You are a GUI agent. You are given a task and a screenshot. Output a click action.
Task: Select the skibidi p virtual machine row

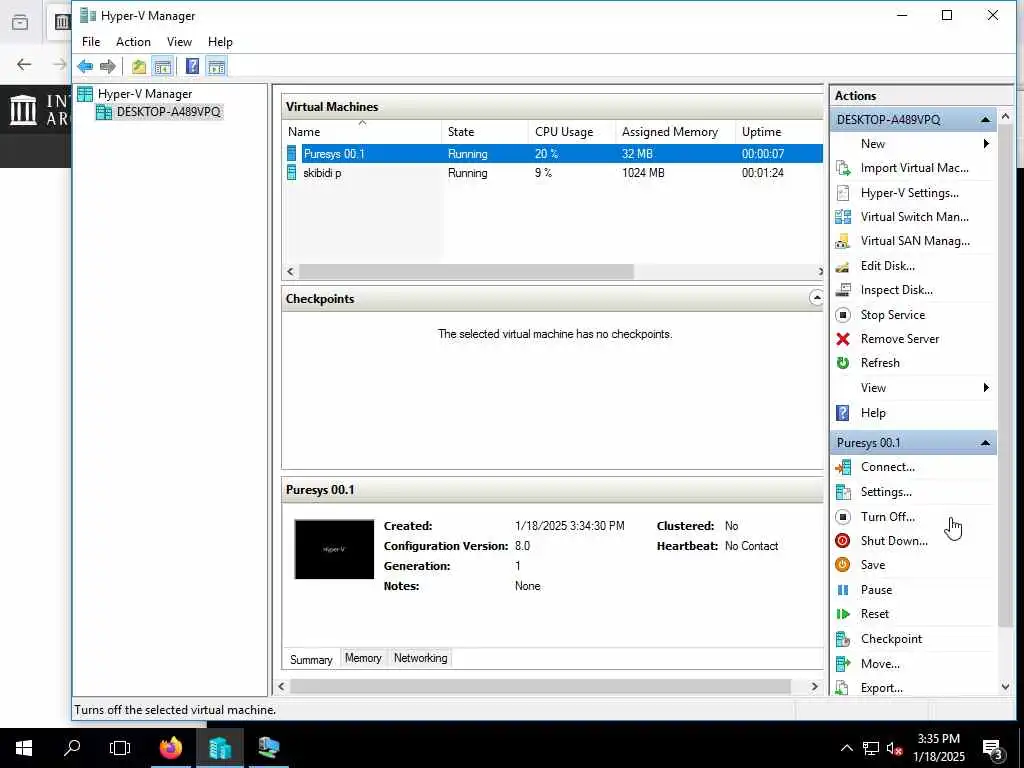[x=553, y=173]
